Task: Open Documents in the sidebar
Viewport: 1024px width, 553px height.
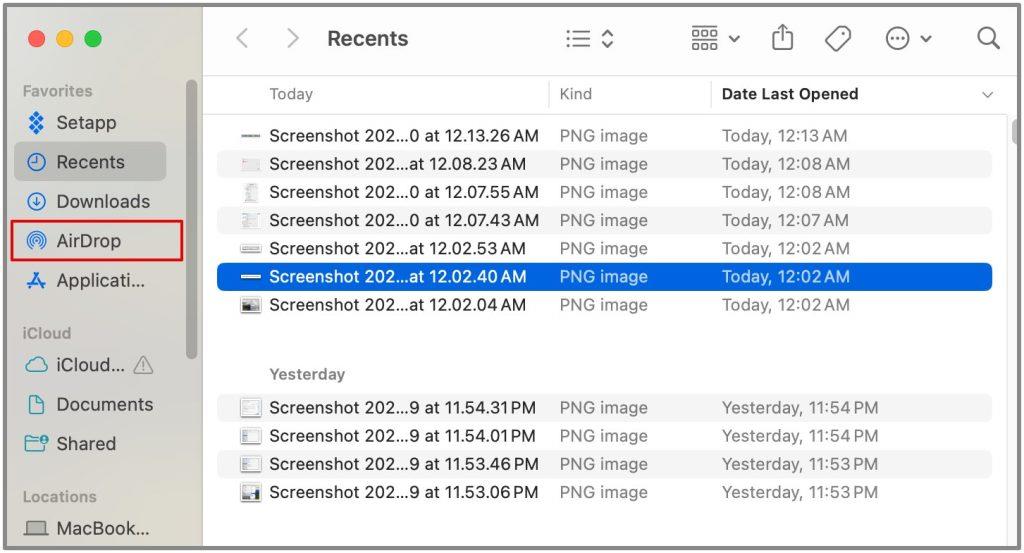Action: (x=90, y=405)
